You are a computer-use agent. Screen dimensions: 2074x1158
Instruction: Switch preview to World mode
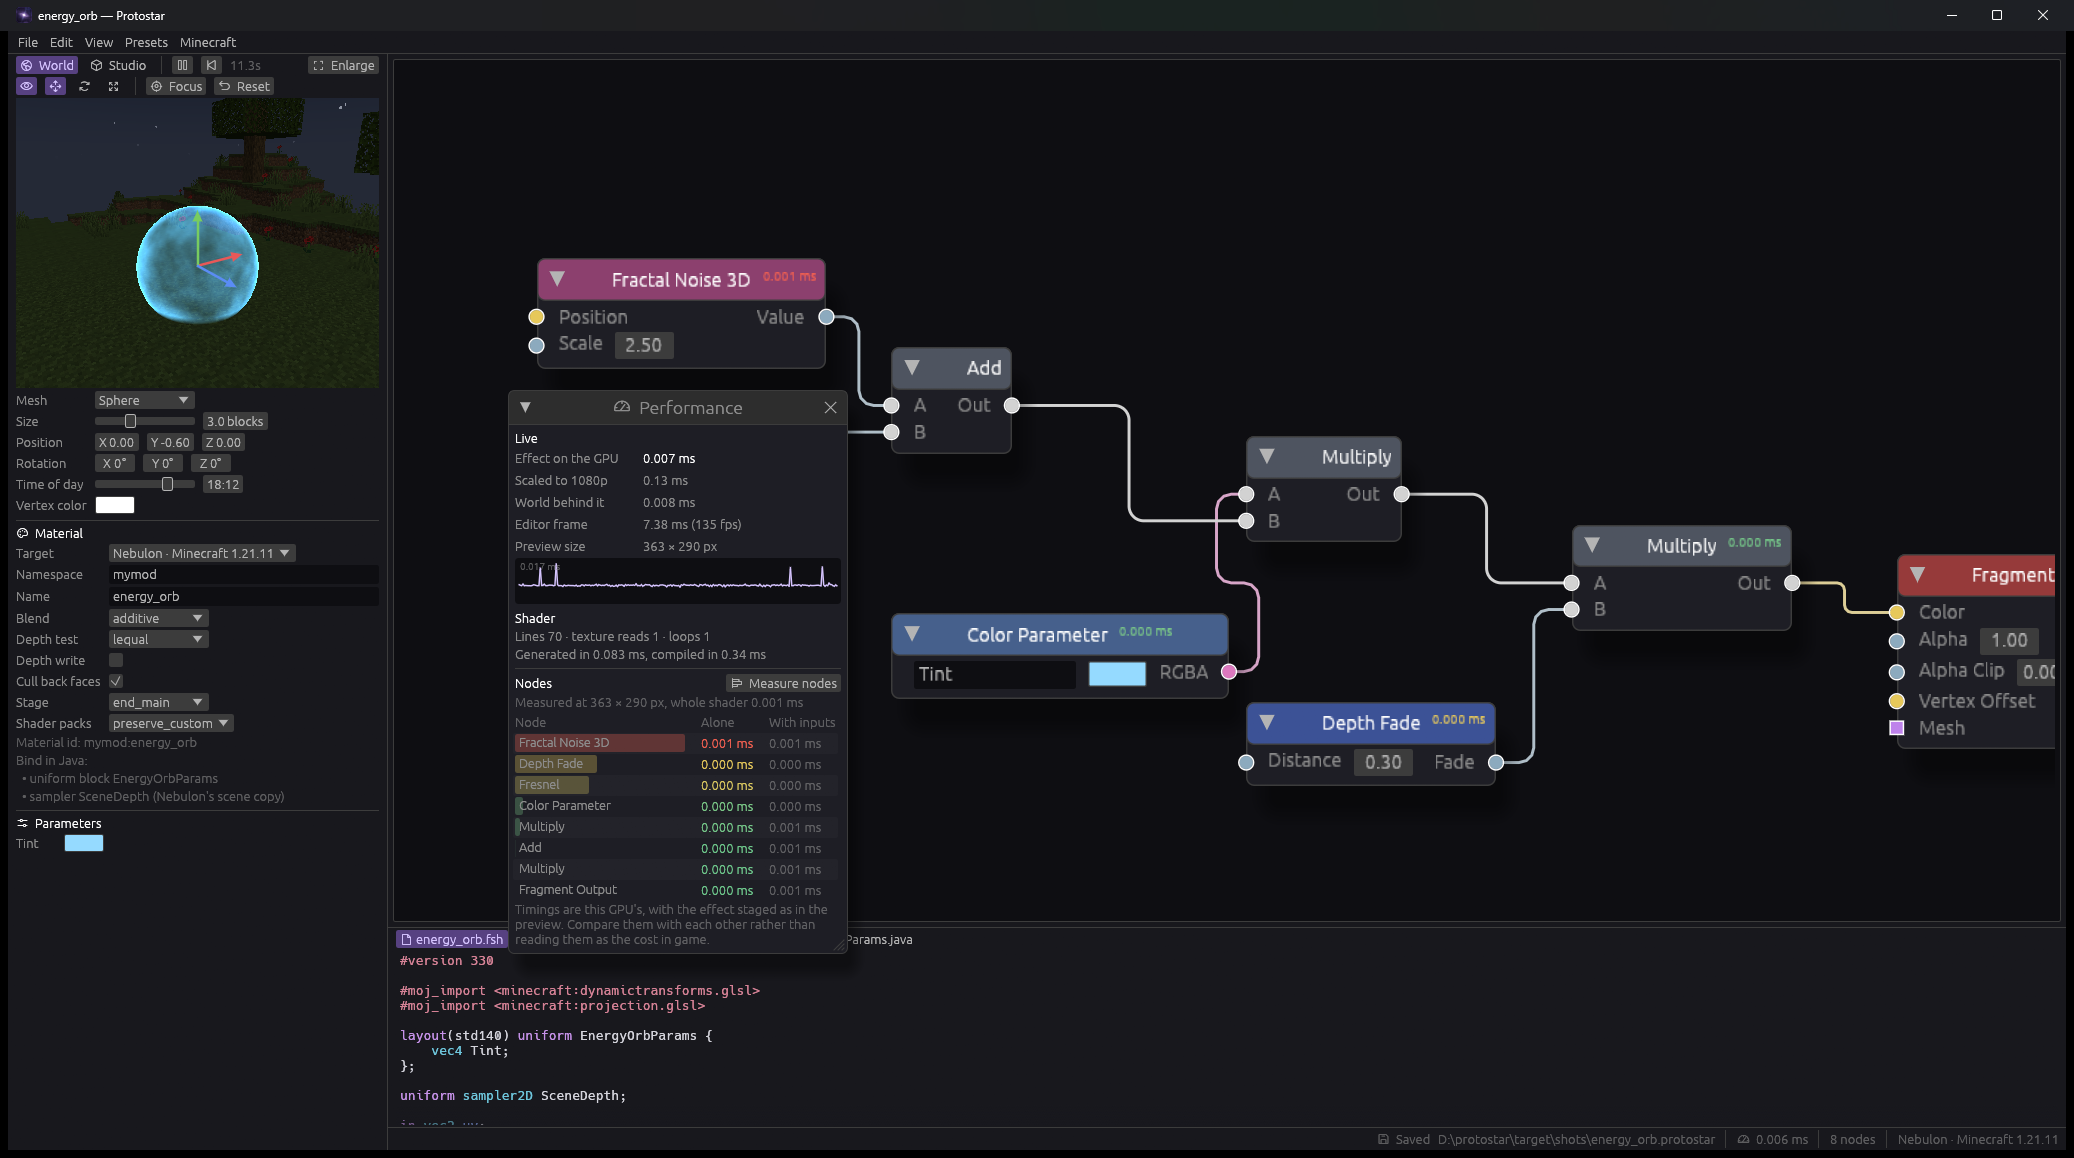(x=47, y=65)
